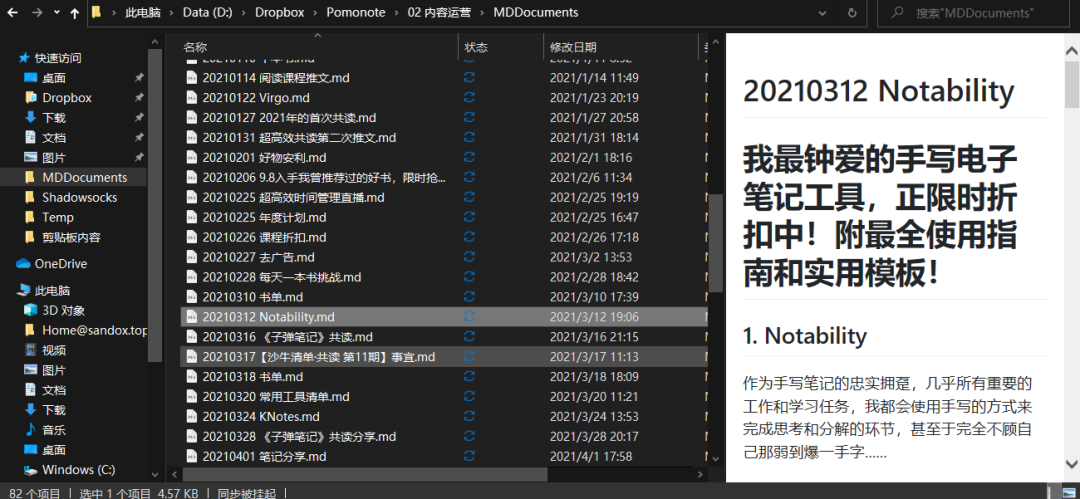
Task: Open the Temp folder in sidebar
Action: (58, 218)
